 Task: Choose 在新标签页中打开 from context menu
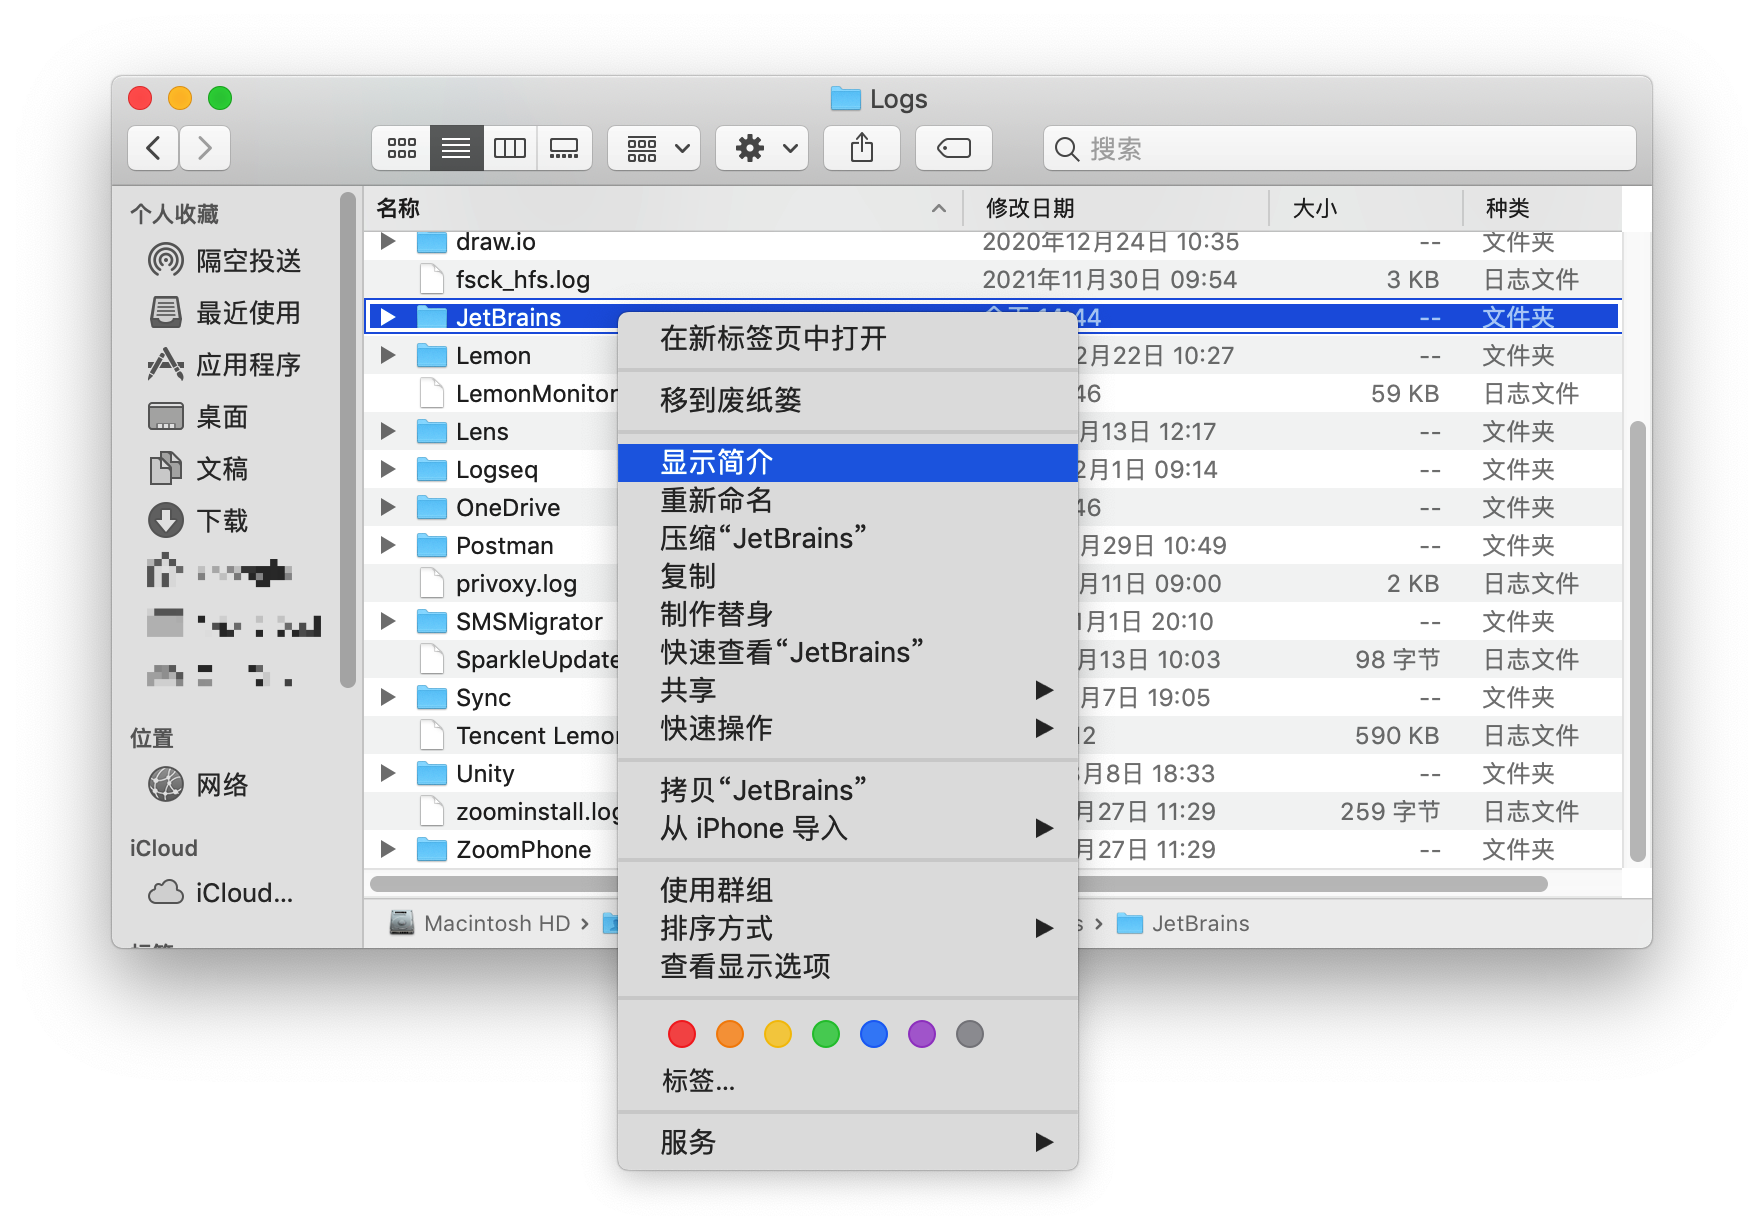coord(848,338)
